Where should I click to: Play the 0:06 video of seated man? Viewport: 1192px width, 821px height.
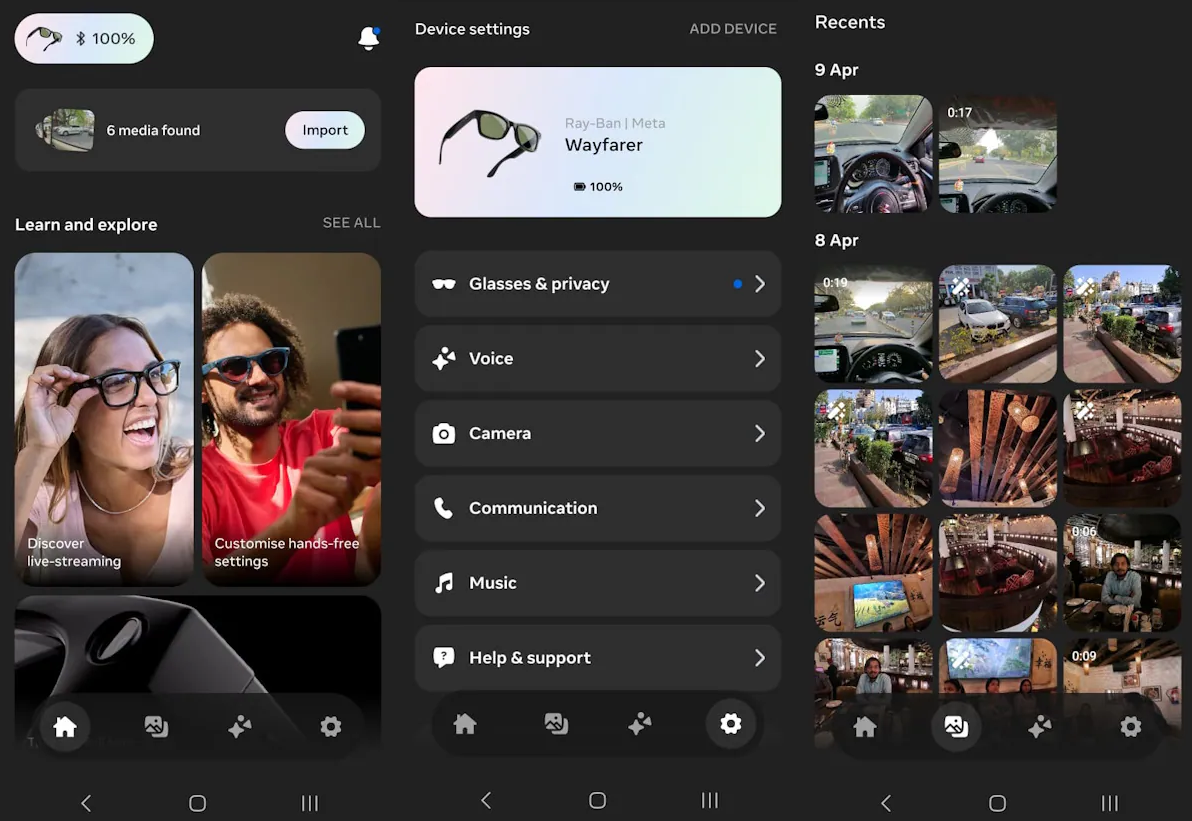1122,572
